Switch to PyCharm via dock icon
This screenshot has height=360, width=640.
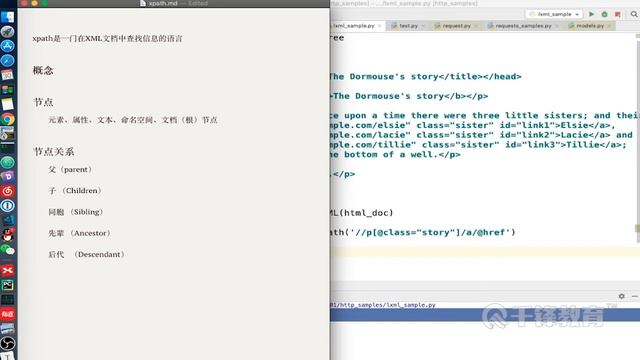pos(7,285)
